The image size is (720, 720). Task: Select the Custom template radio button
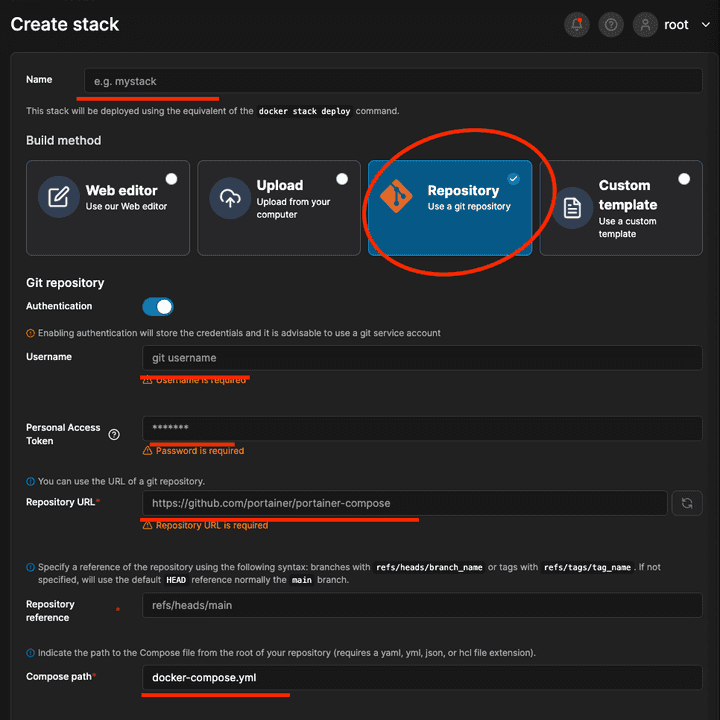click(684, 179)
